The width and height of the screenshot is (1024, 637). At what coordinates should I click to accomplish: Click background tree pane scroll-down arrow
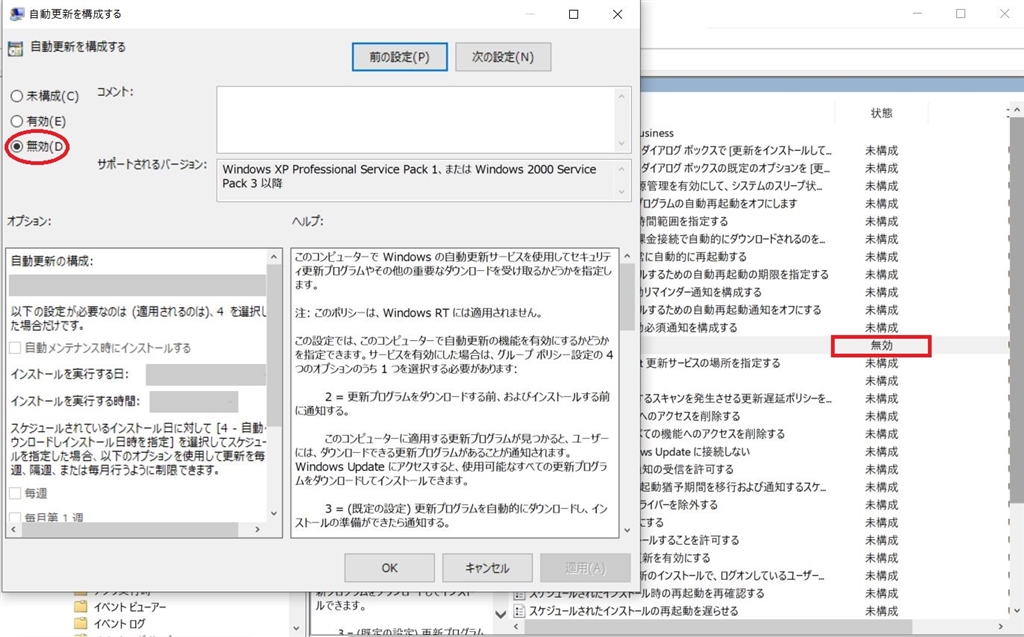(x=296, y=629)
